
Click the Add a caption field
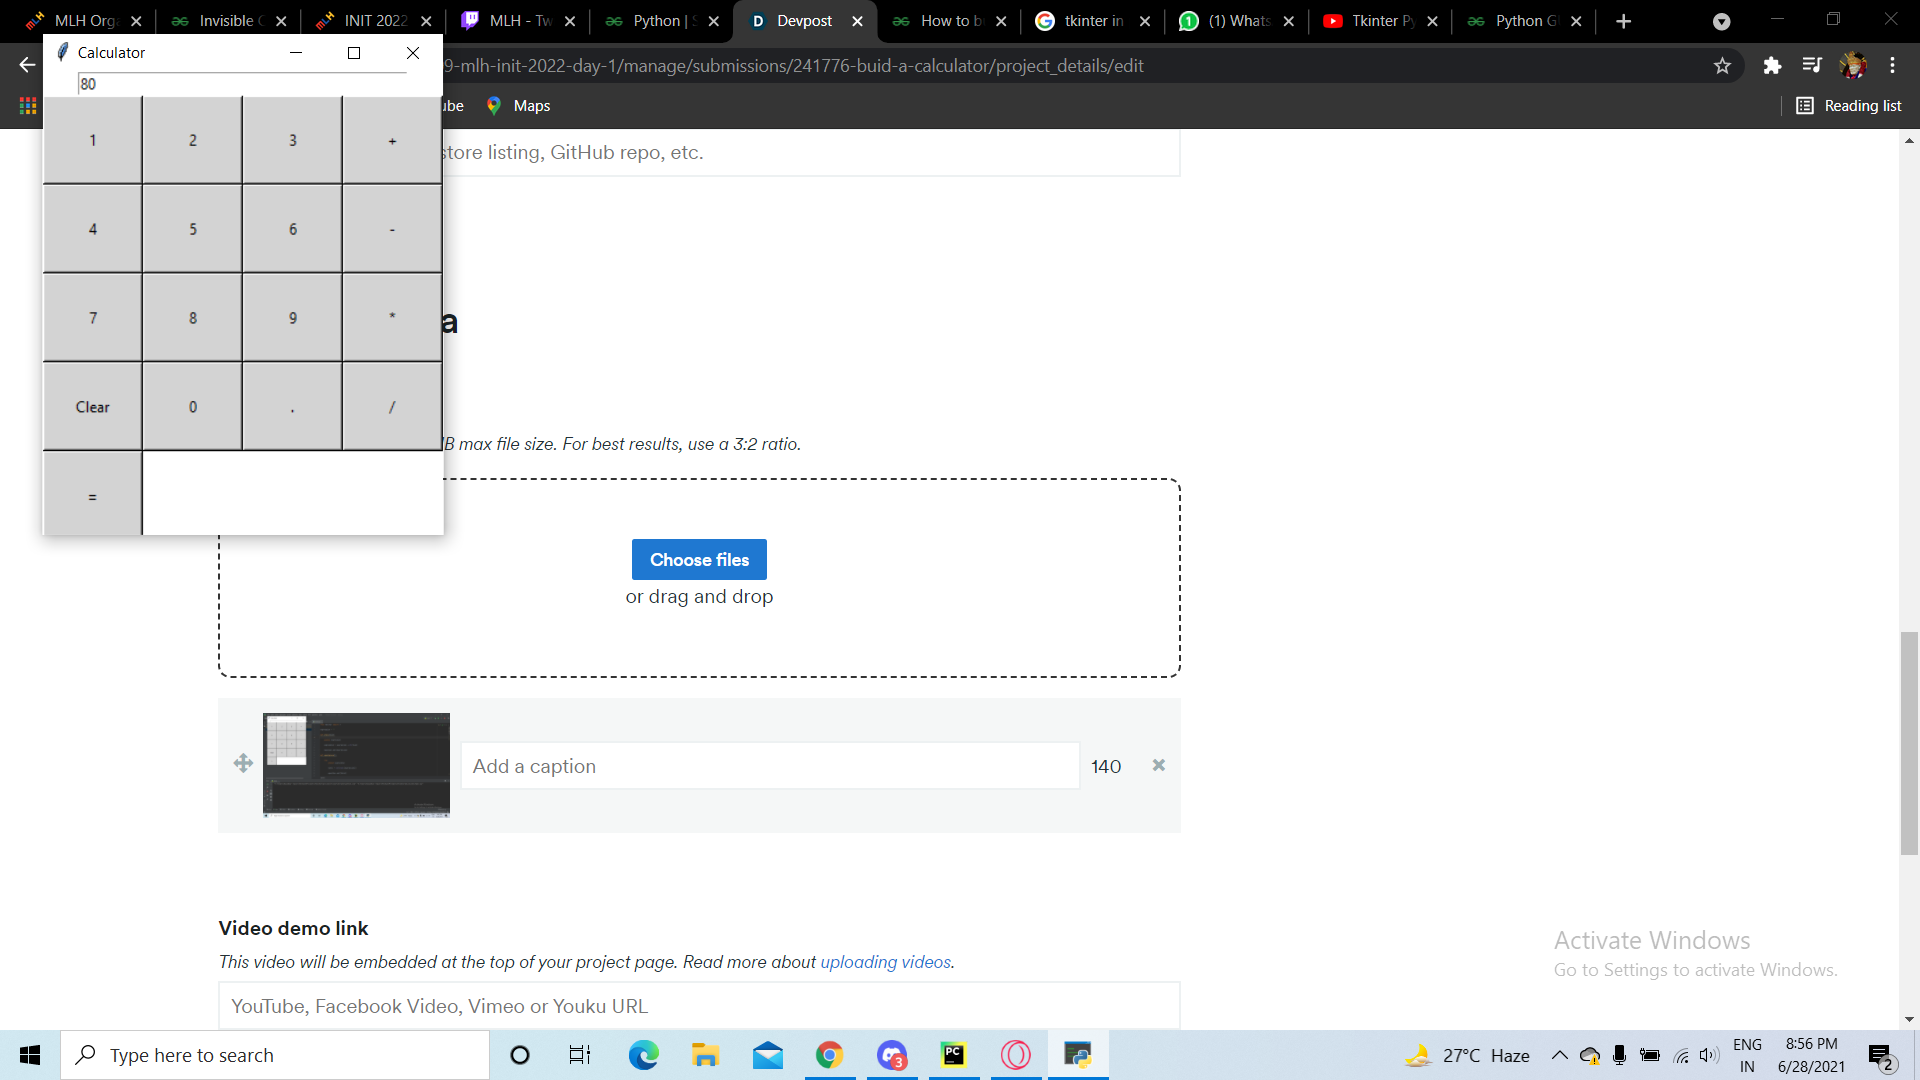pyautogui.click(x=769, y=766)
